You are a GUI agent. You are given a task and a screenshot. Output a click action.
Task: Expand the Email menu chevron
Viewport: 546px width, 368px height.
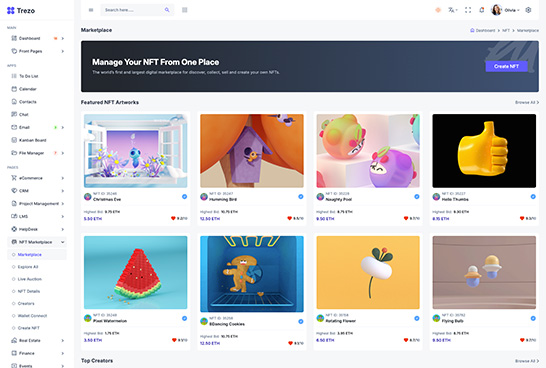click(63, 127)
